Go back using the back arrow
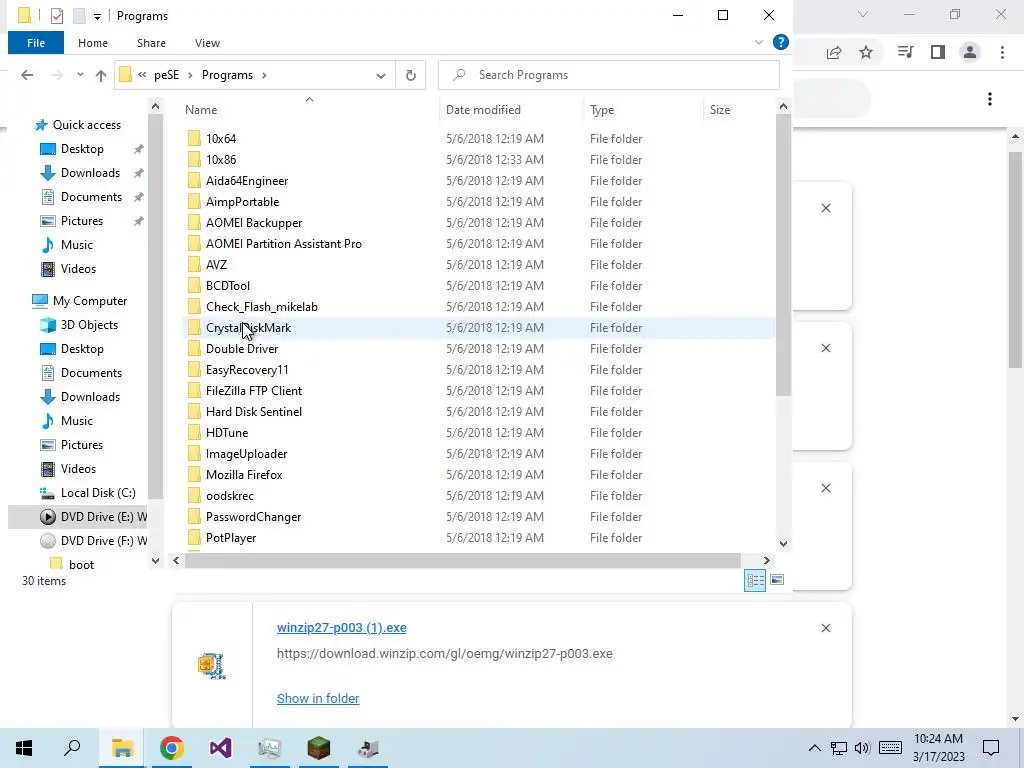 click(27, 75)
